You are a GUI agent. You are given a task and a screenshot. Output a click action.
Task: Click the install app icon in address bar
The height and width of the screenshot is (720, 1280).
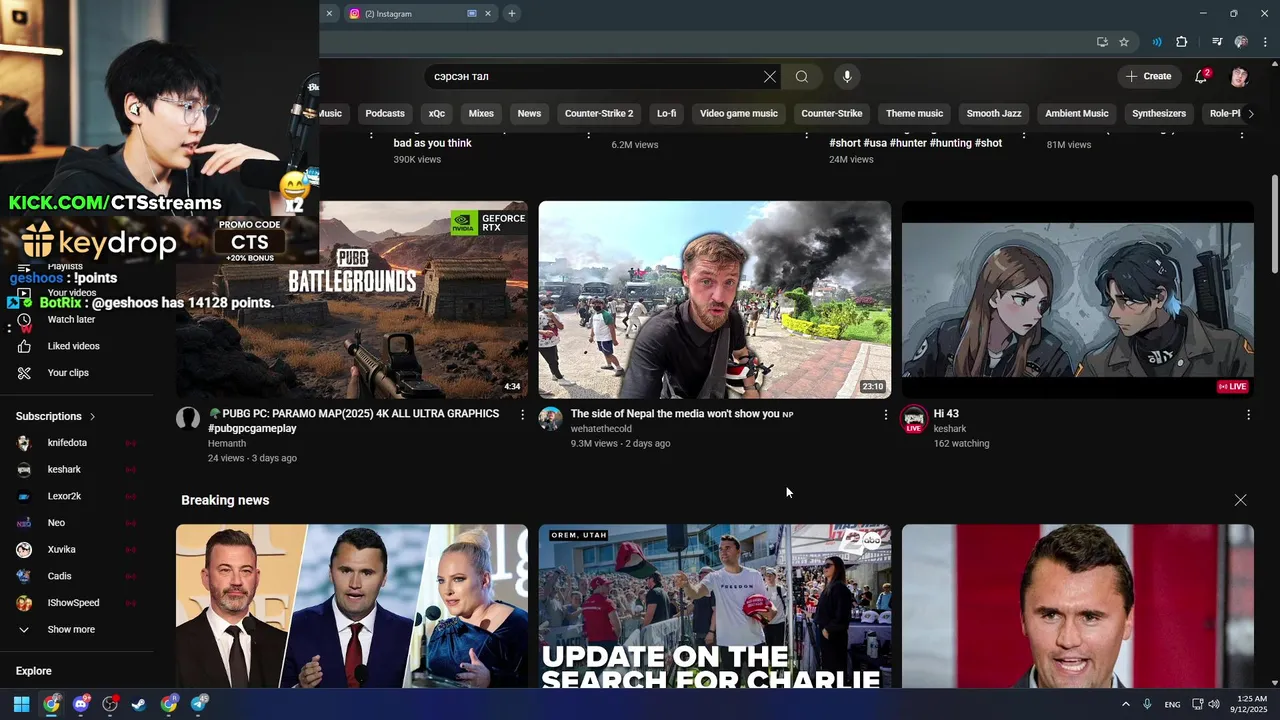(1102, 42)
